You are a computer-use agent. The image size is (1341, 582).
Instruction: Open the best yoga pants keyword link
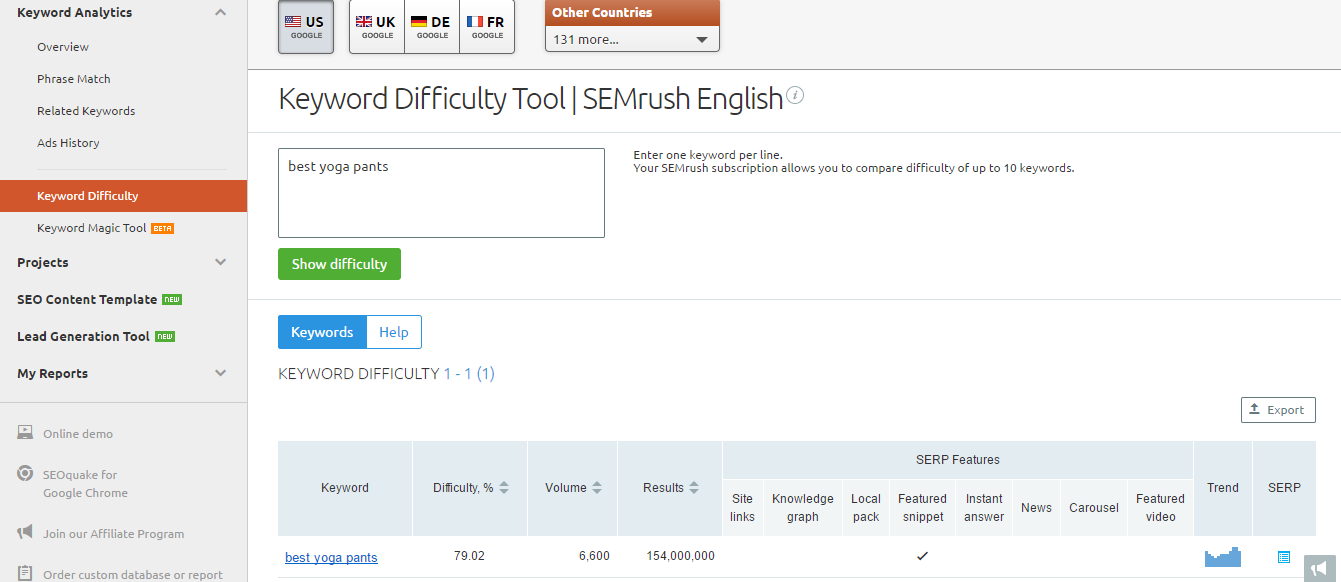(331, 557)
